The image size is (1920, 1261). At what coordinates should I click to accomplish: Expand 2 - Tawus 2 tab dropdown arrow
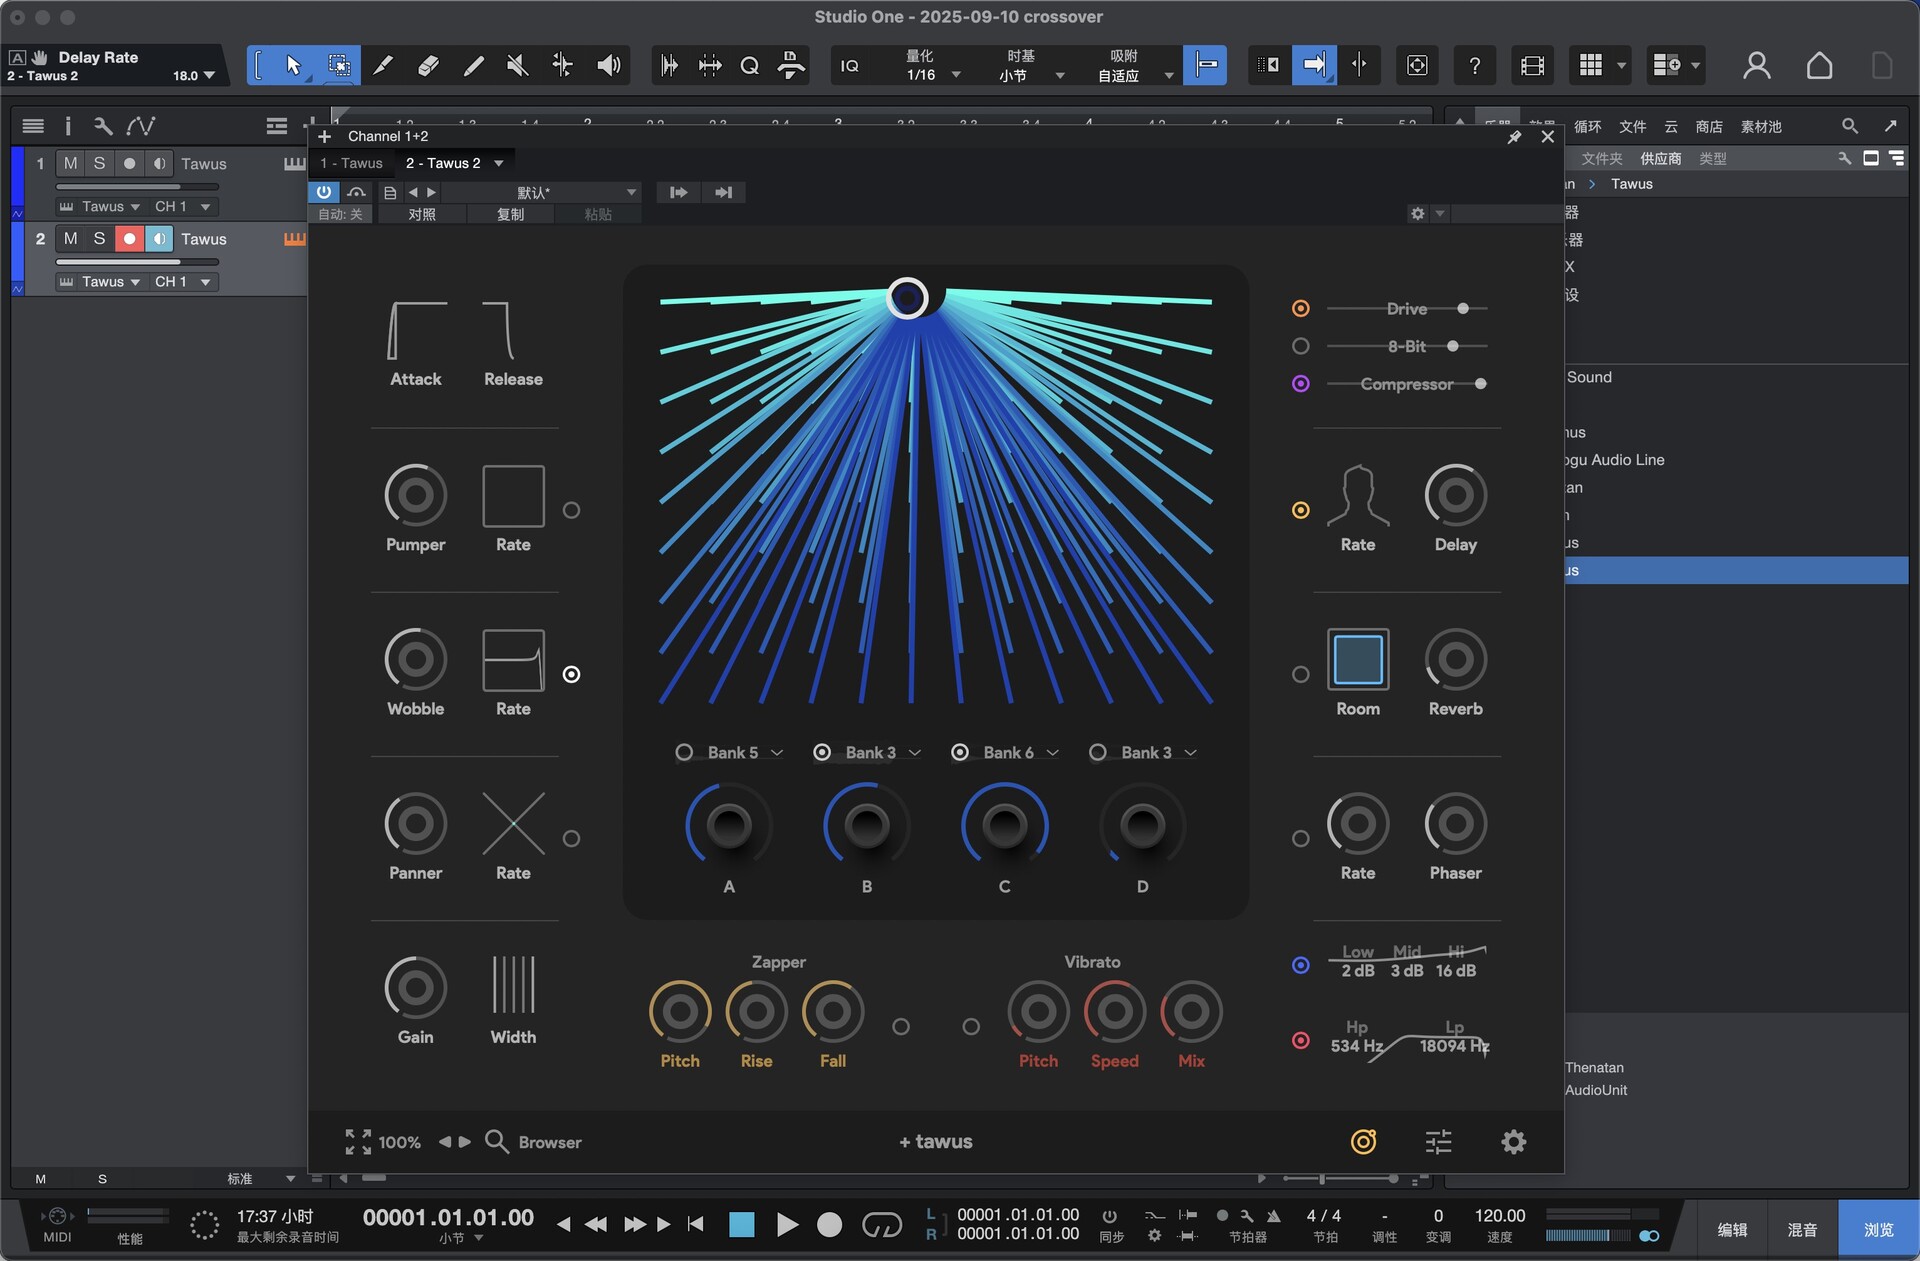click(x=499, y=163)
